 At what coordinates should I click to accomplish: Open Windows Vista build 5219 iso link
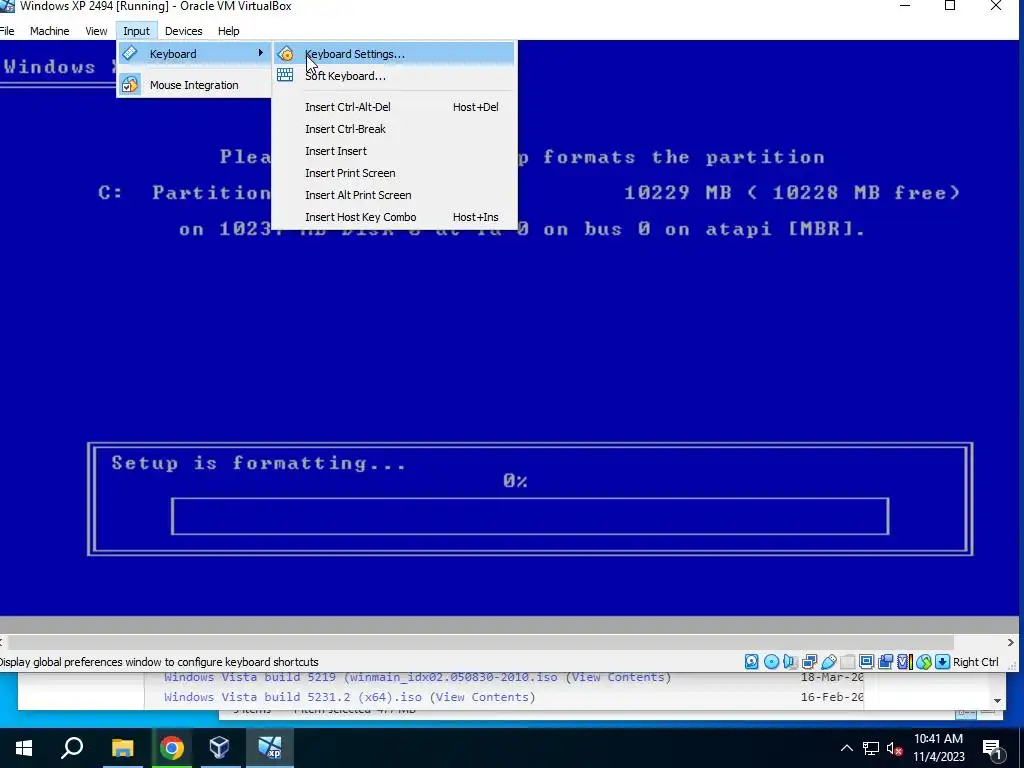tap(360, 677)
